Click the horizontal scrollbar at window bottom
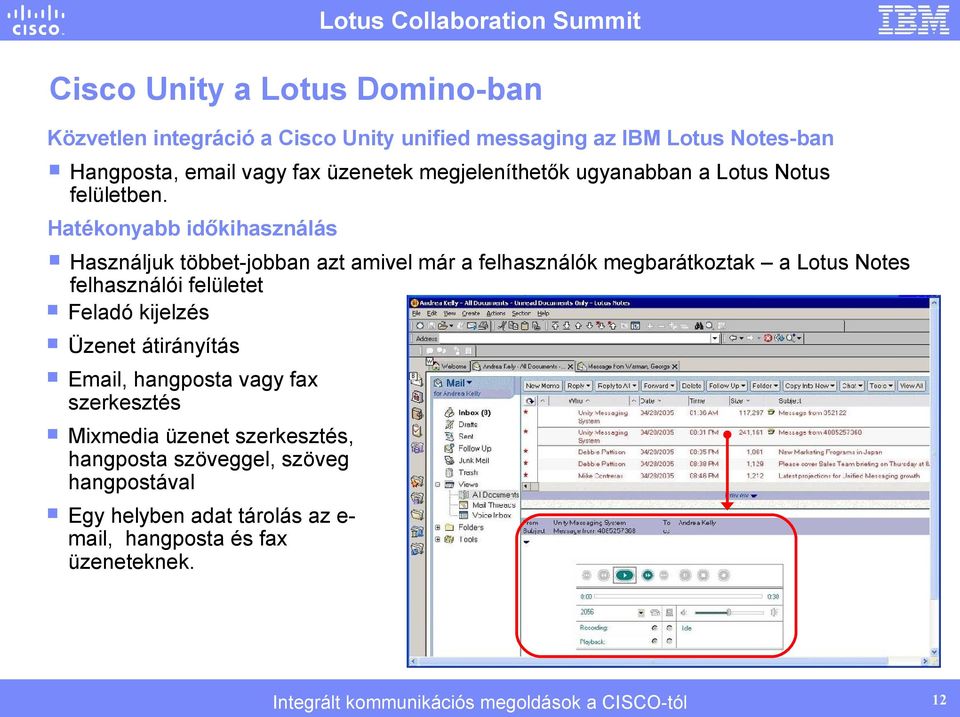 [x=669, y=661]
